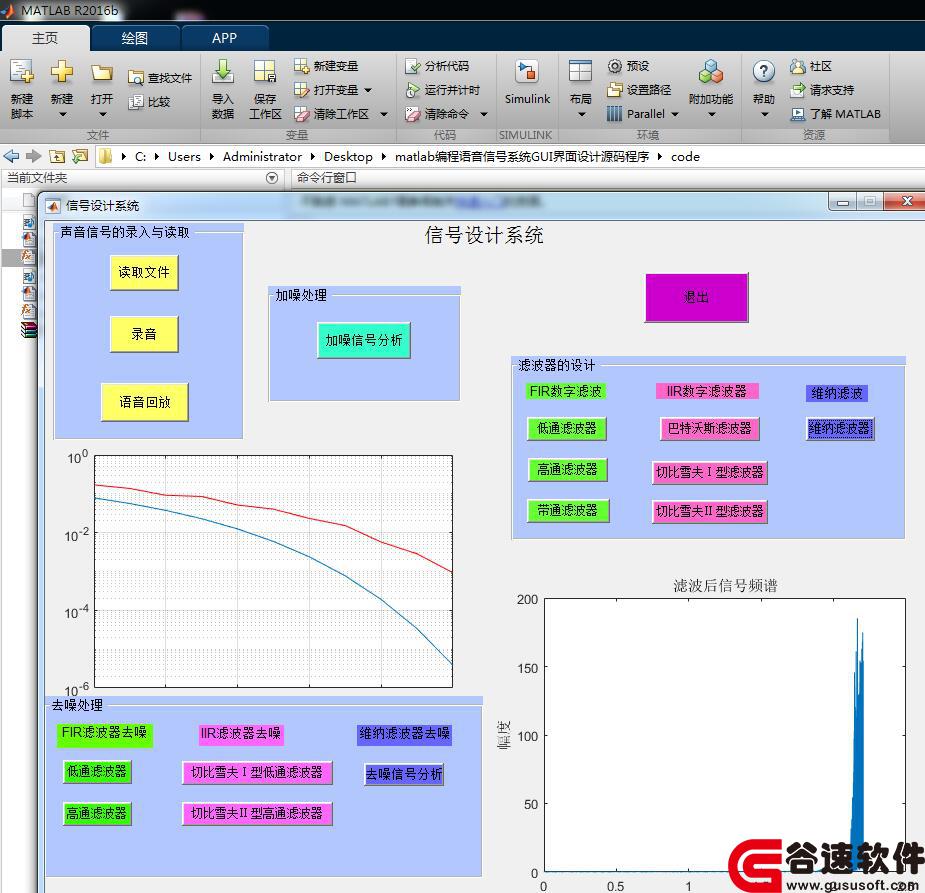Click denoise panel High-pass (高通滤波器) button

[97, 814]
